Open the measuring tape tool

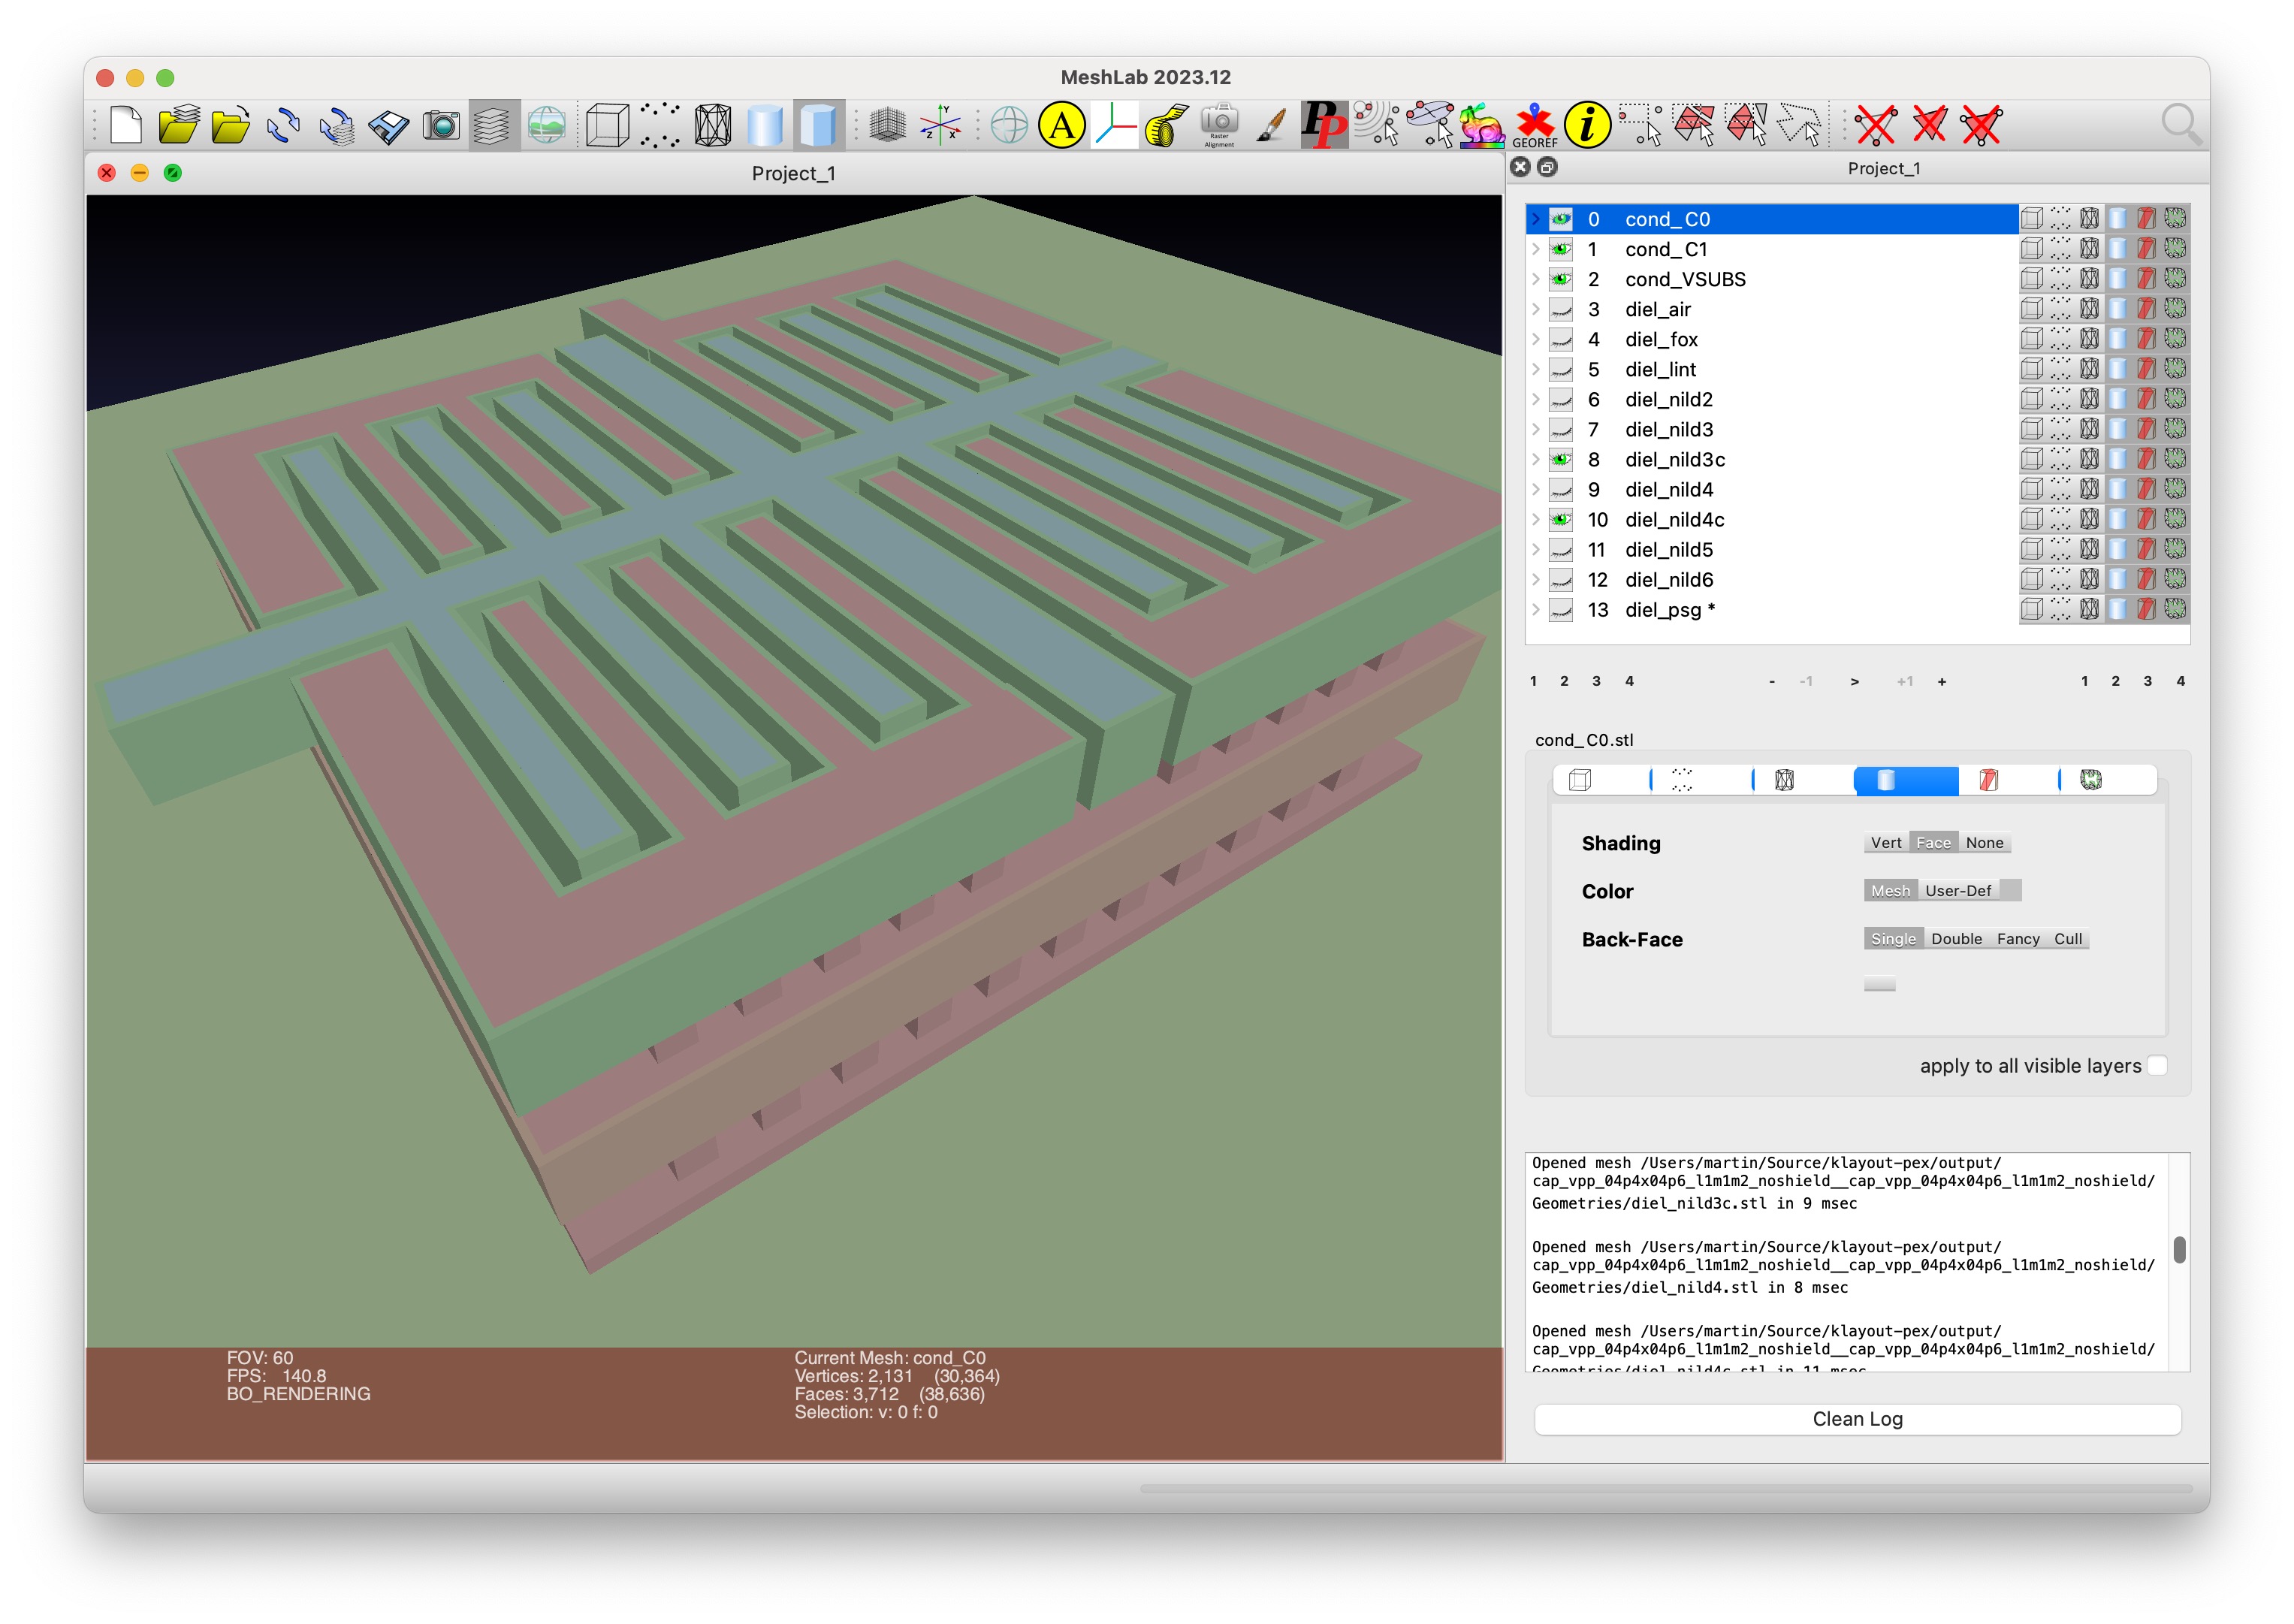pyautogui.click(x=1167, y=125)
